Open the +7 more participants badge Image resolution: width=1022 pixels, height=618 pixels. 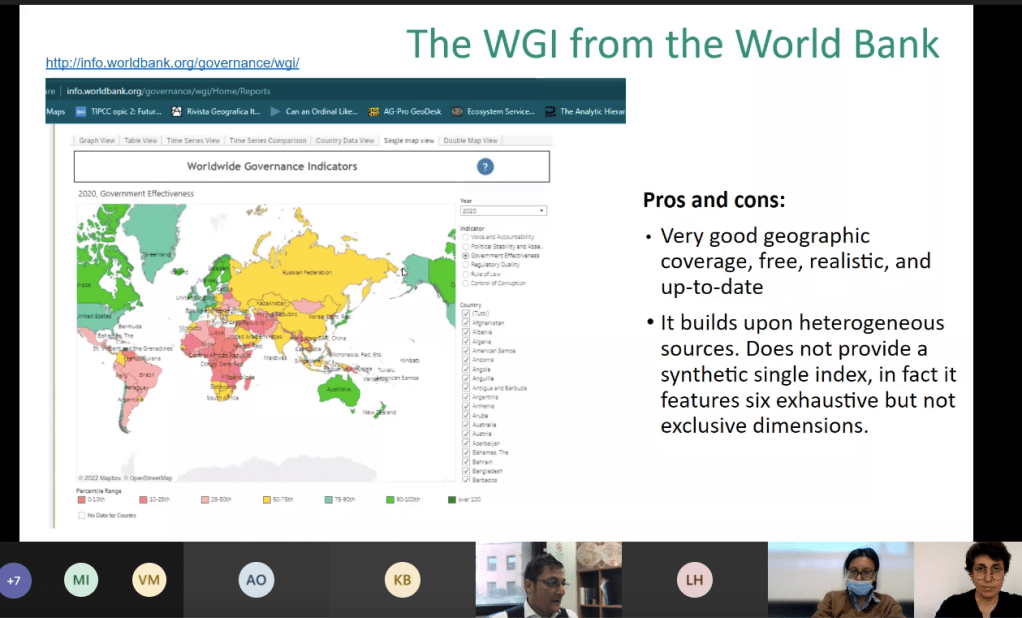click(14, 580)
